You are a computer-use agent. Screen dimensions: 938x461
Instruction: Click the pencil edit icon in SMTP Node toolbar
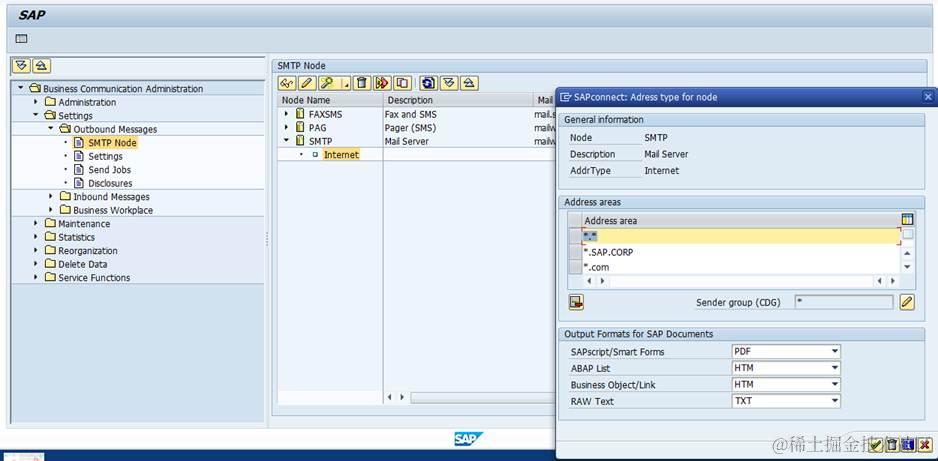pos(307,83)
